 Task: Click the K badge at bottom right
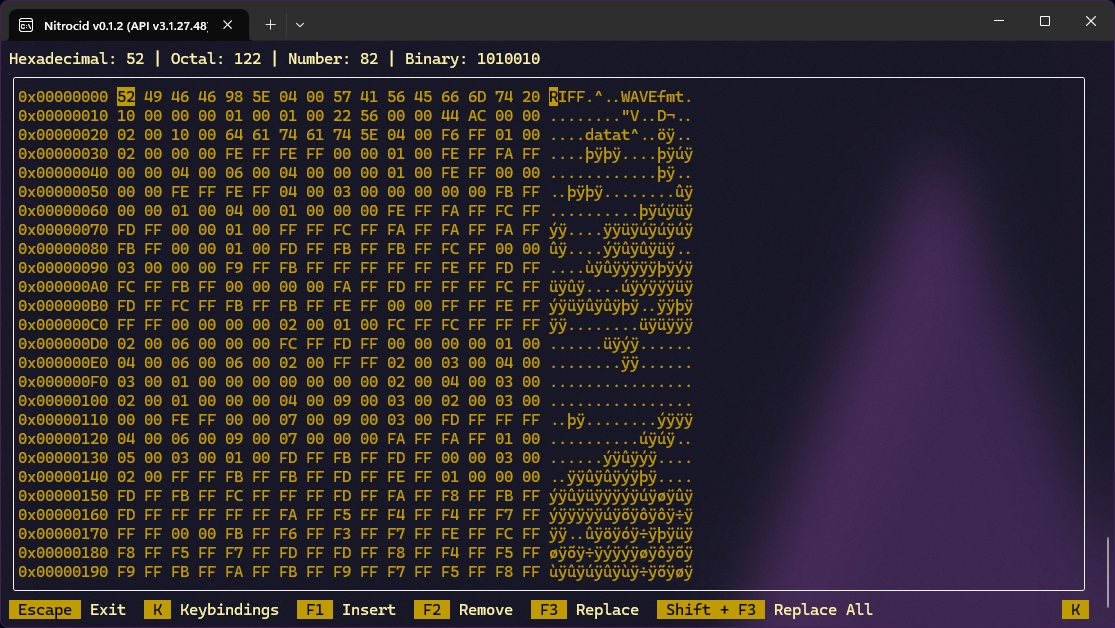tap(1076, 609)
